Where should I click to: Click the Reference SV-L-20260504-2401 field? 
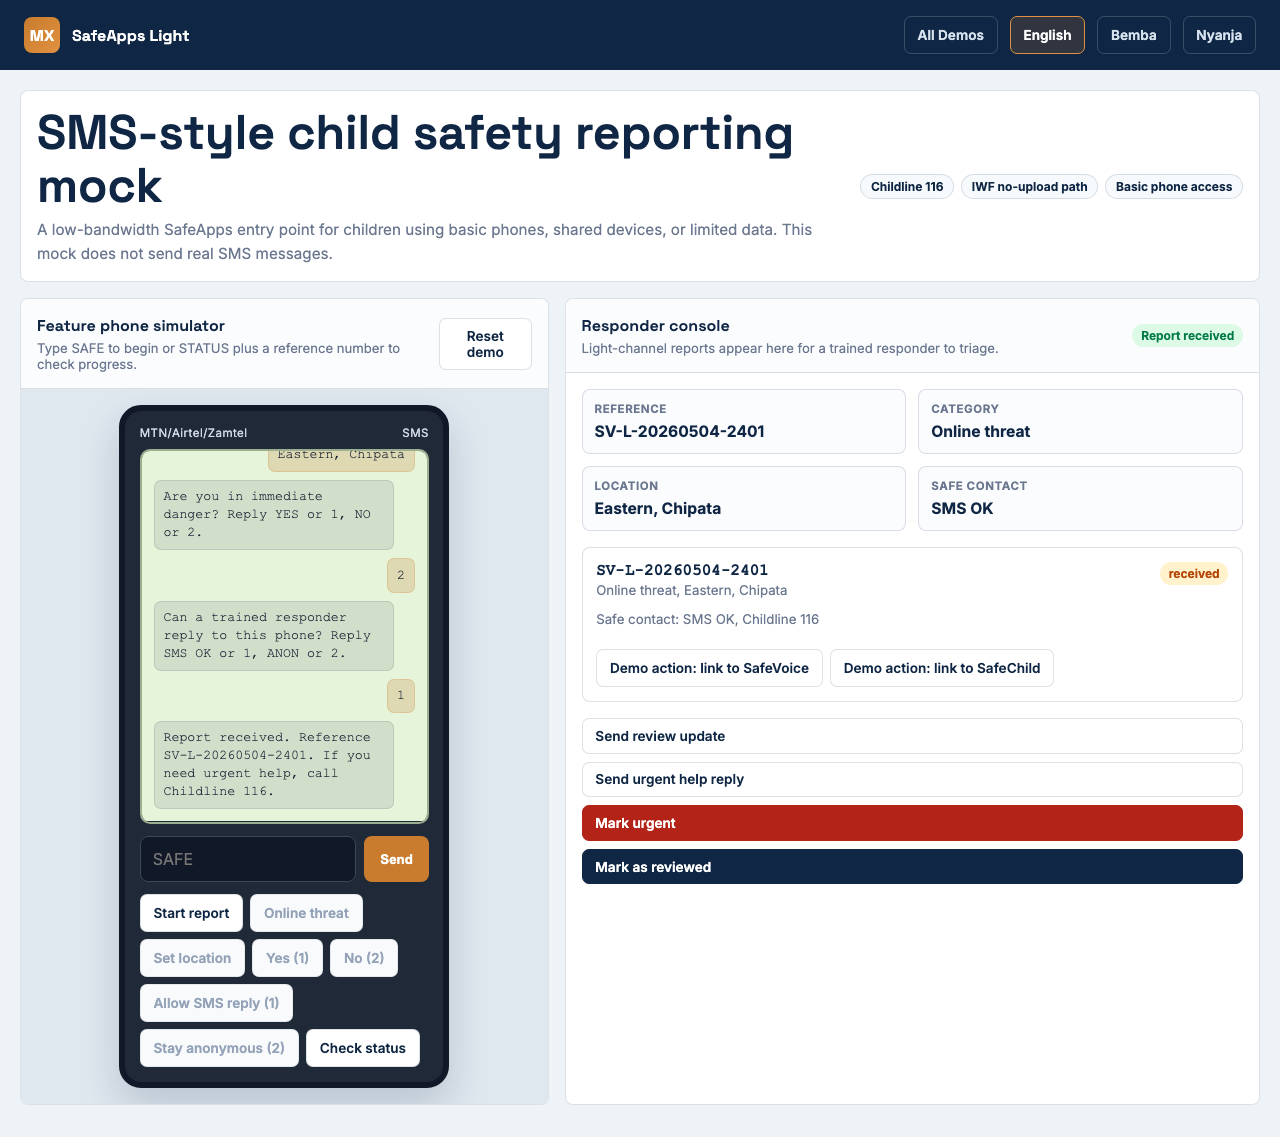coord(744,421)
